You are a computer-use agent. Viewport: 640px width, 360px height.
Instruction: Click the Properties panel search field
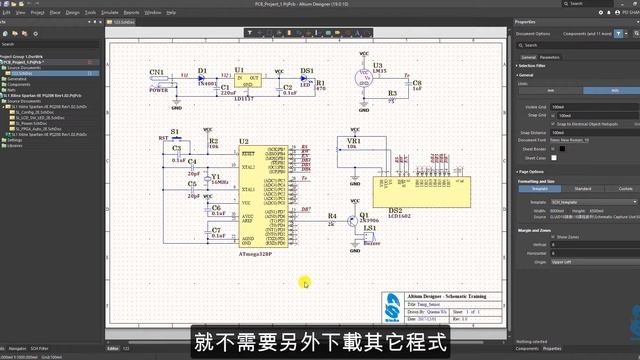(579, 45)
